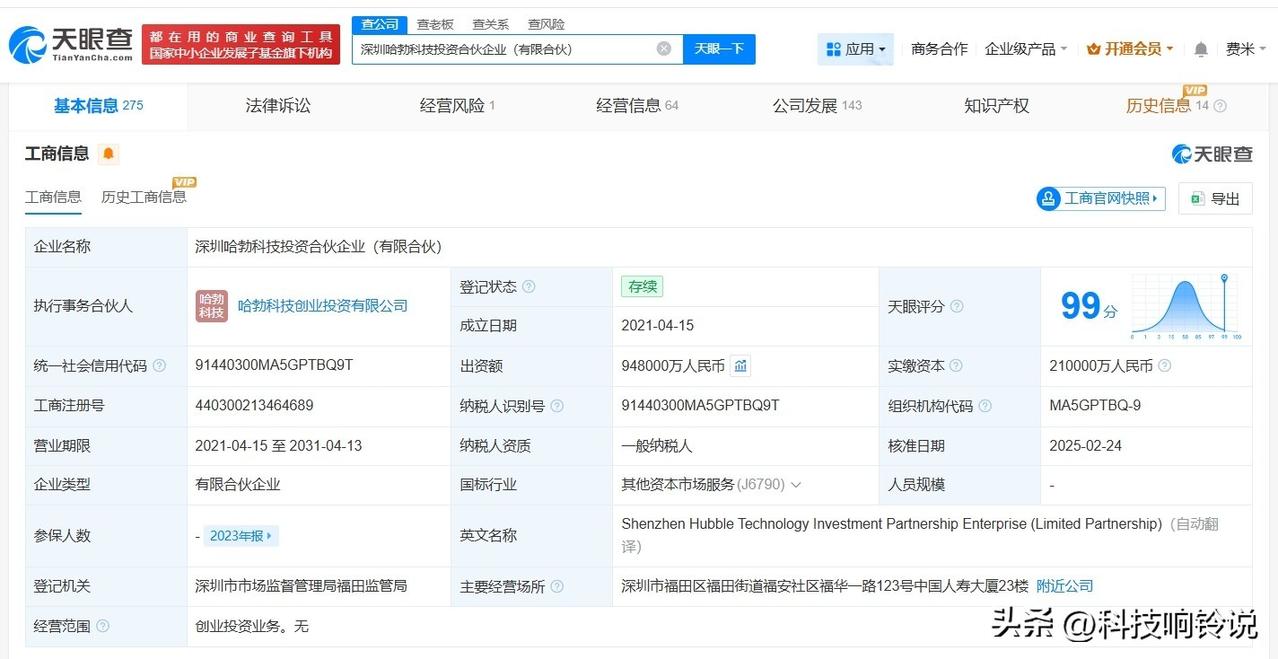Screen dimensions: 1278x659
Task: Expand the 其他资本市场服务 industry chevron
Action: (x=796, y=485)
